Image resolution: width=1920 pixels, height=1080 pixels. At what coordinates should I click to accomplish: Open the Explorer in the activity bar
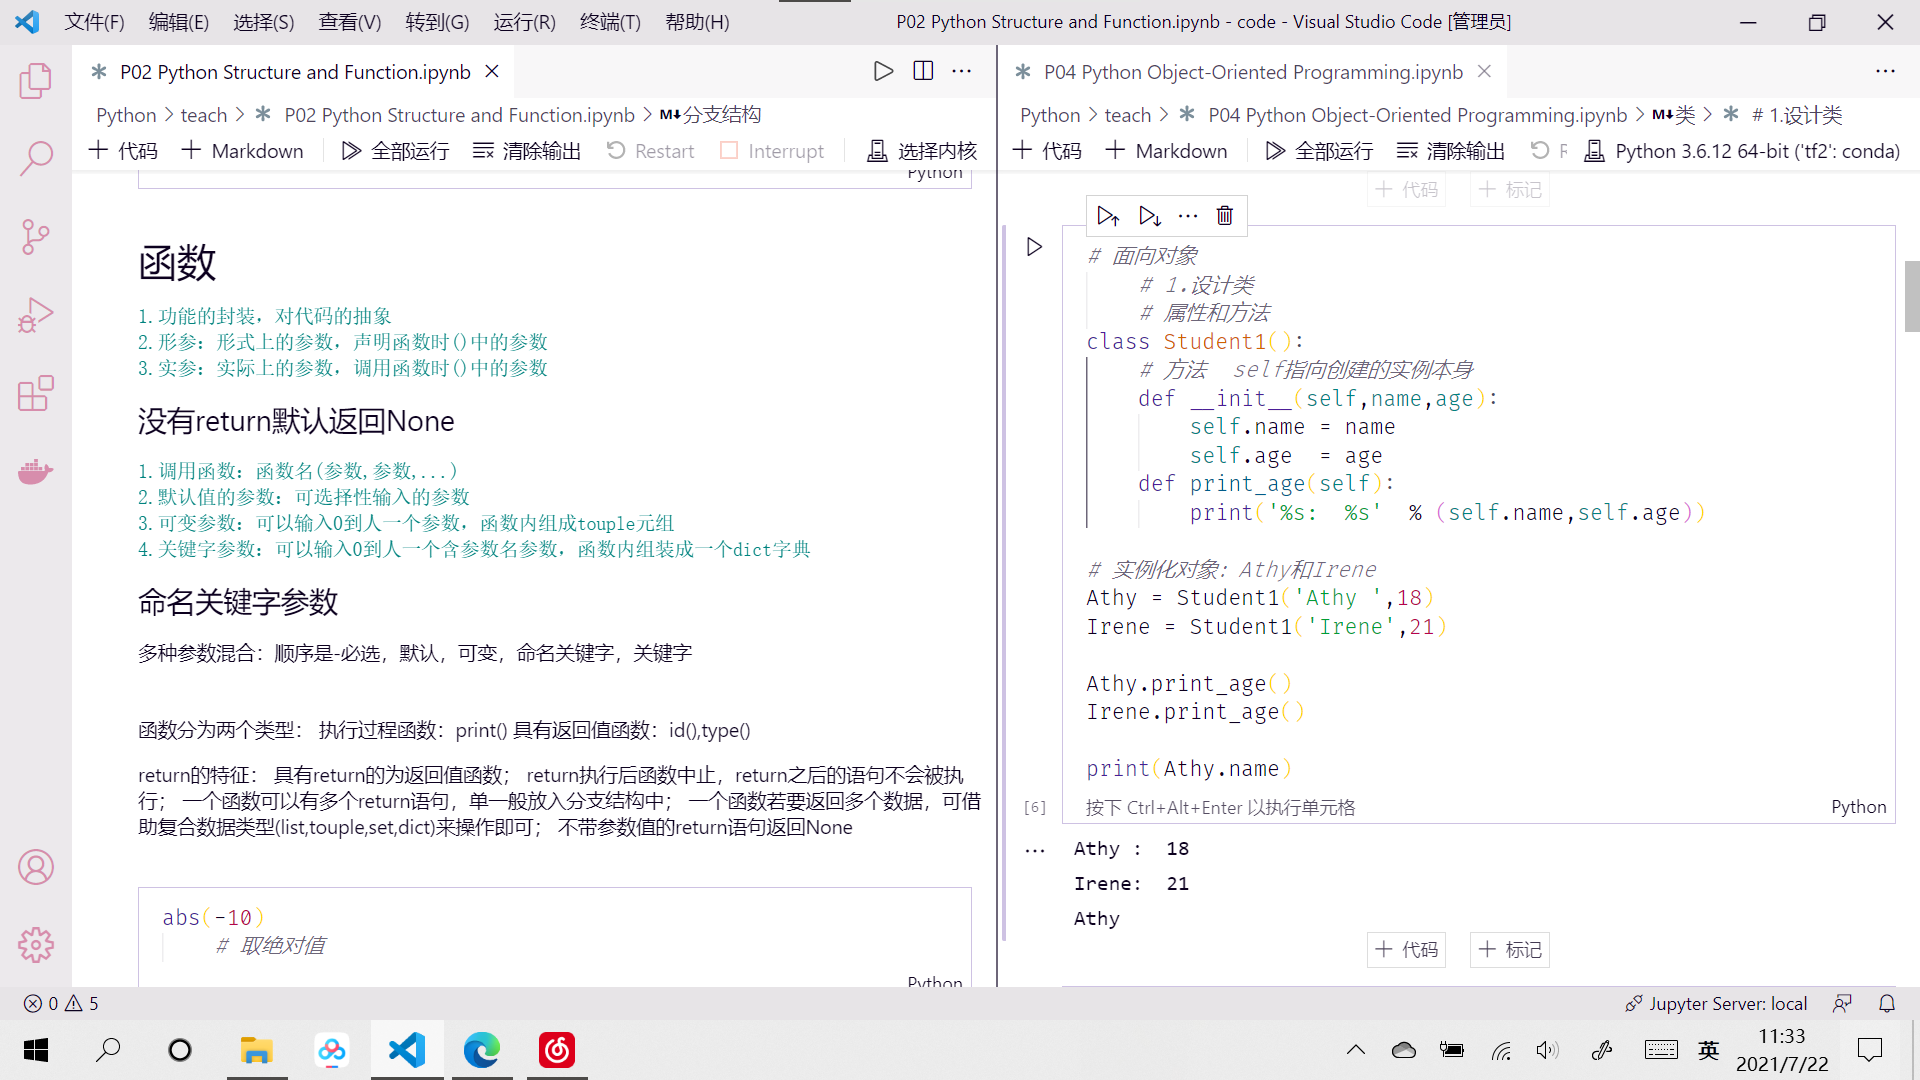[x=36, y=82]
